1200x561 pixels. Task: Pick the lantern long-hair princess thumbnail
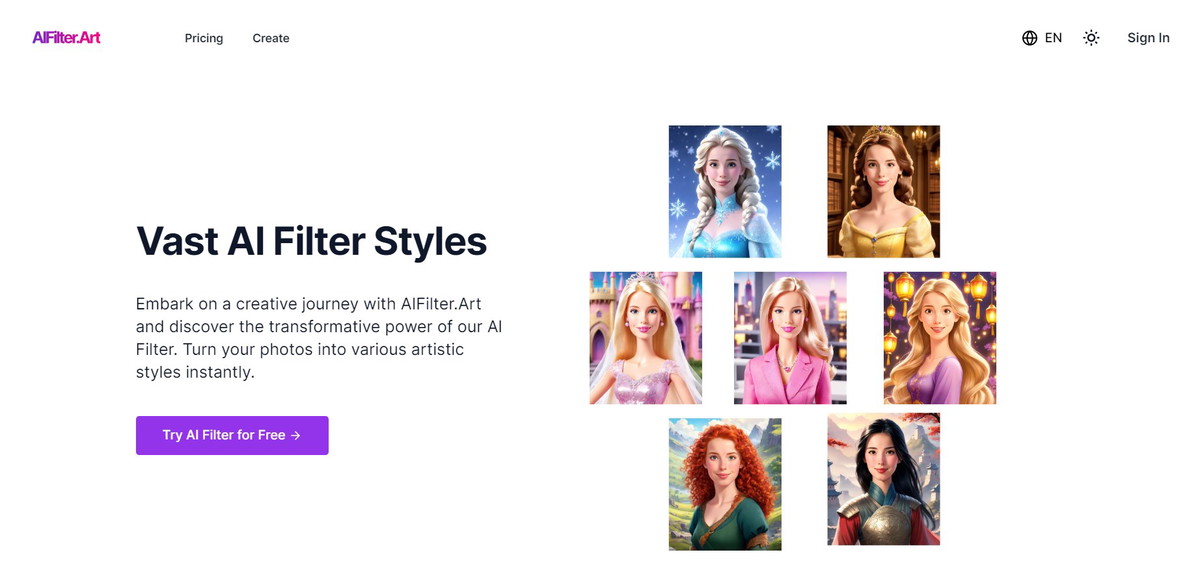940,338
